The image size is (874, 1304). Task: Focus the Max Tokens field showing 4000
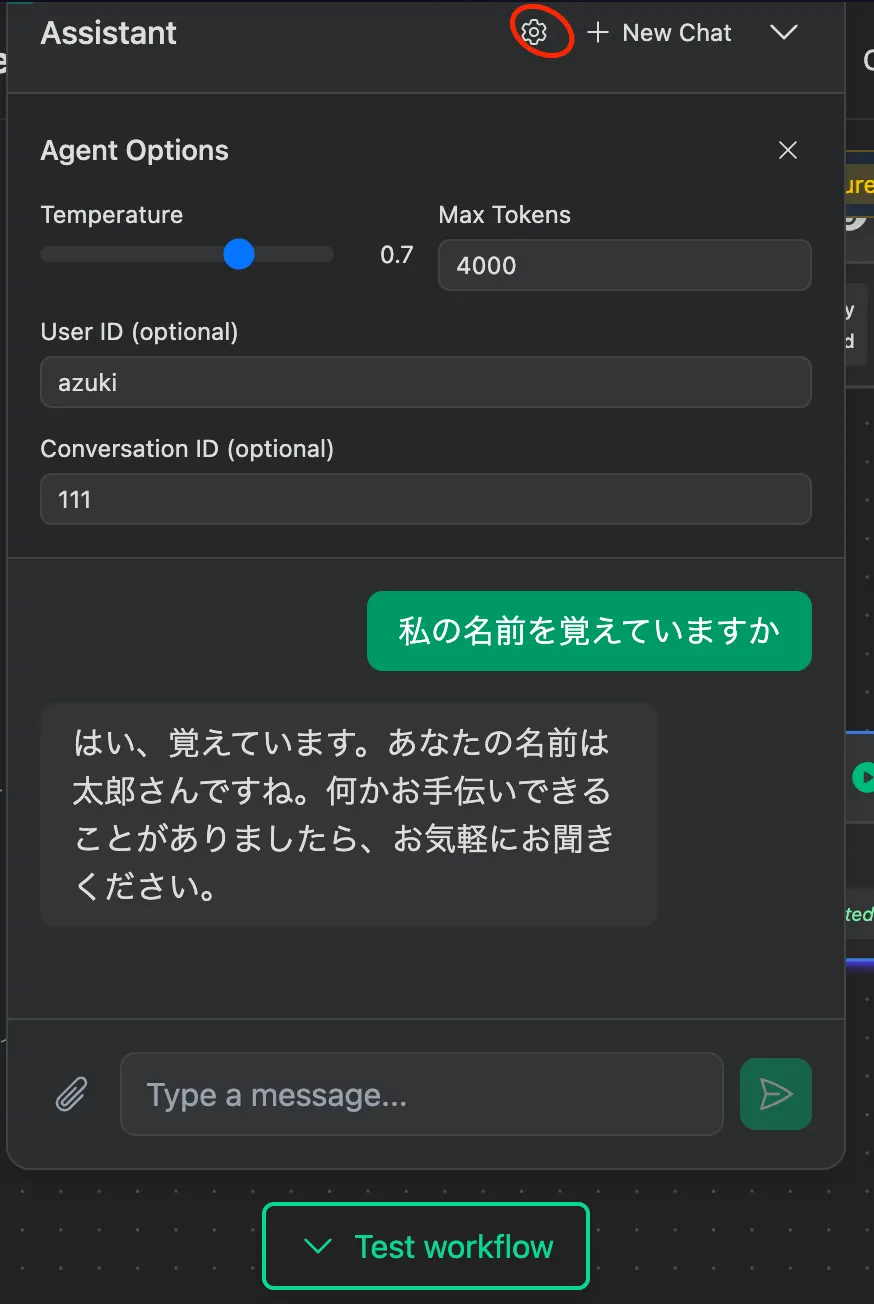[x=625, y=265]
